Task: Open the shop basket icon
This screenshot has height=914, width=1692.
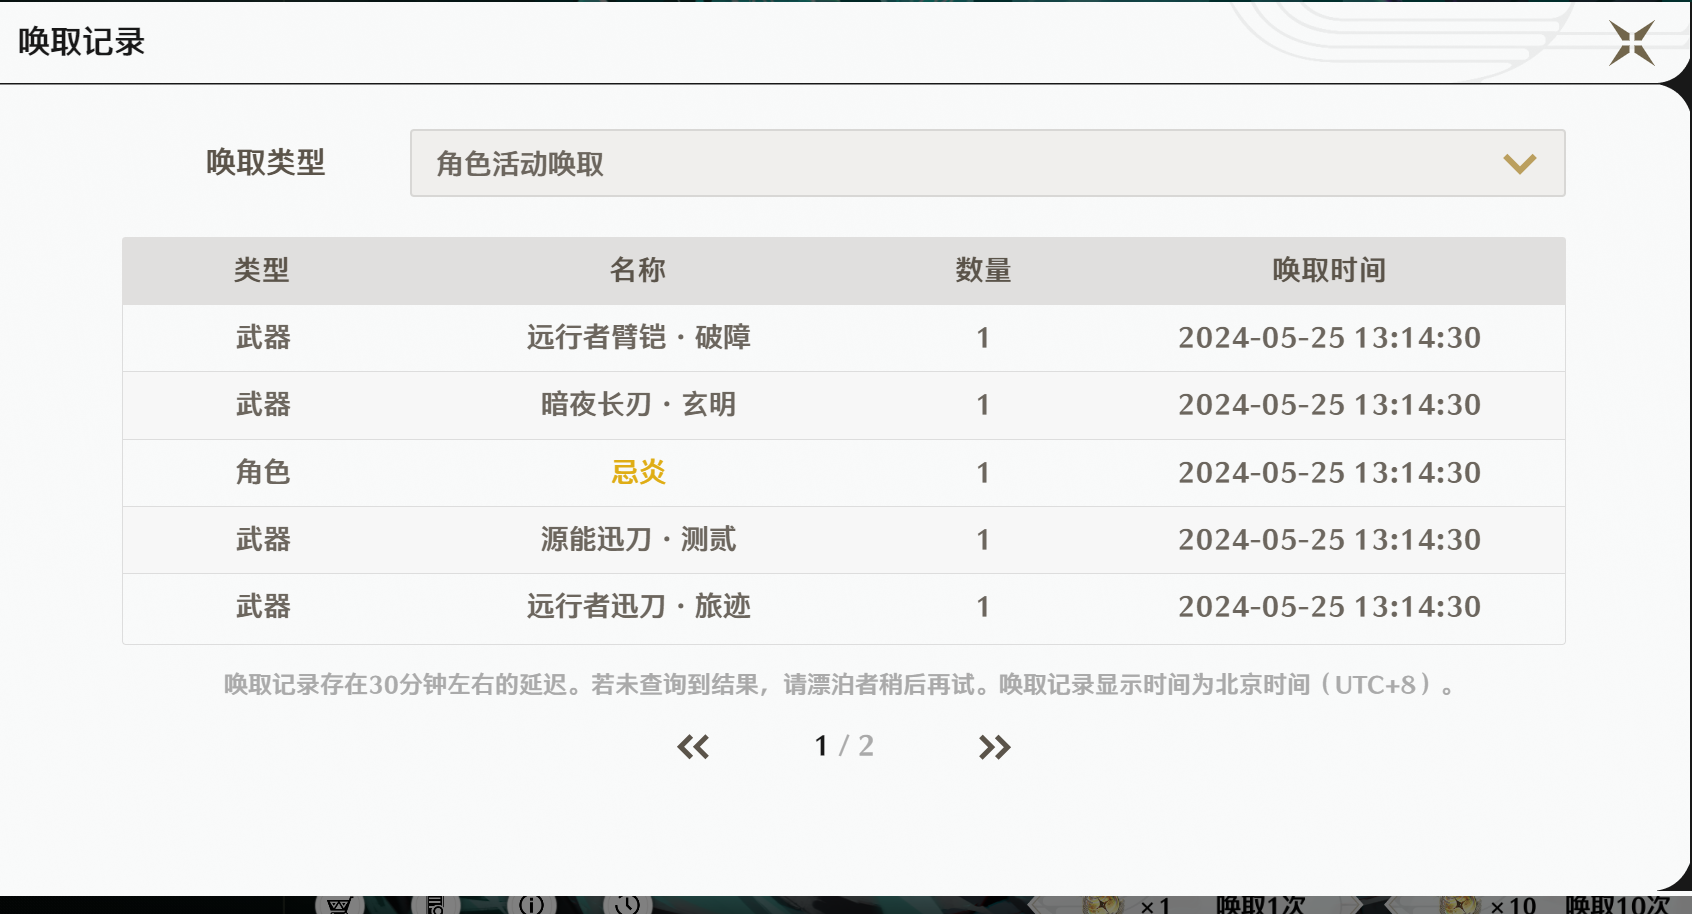Action: pyautogui.click(x=339, y=904)
